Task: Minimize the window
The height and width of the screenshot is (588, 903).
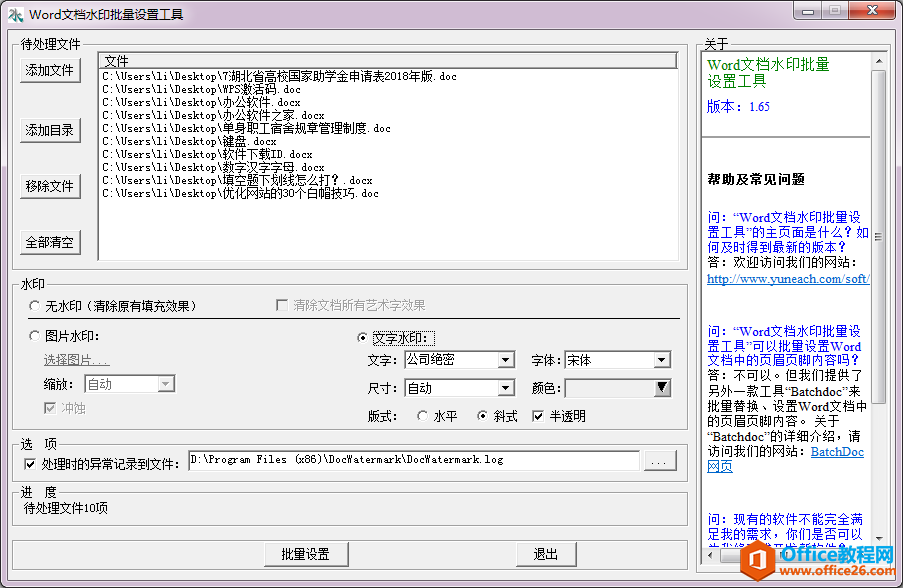Action: (808, 10)
